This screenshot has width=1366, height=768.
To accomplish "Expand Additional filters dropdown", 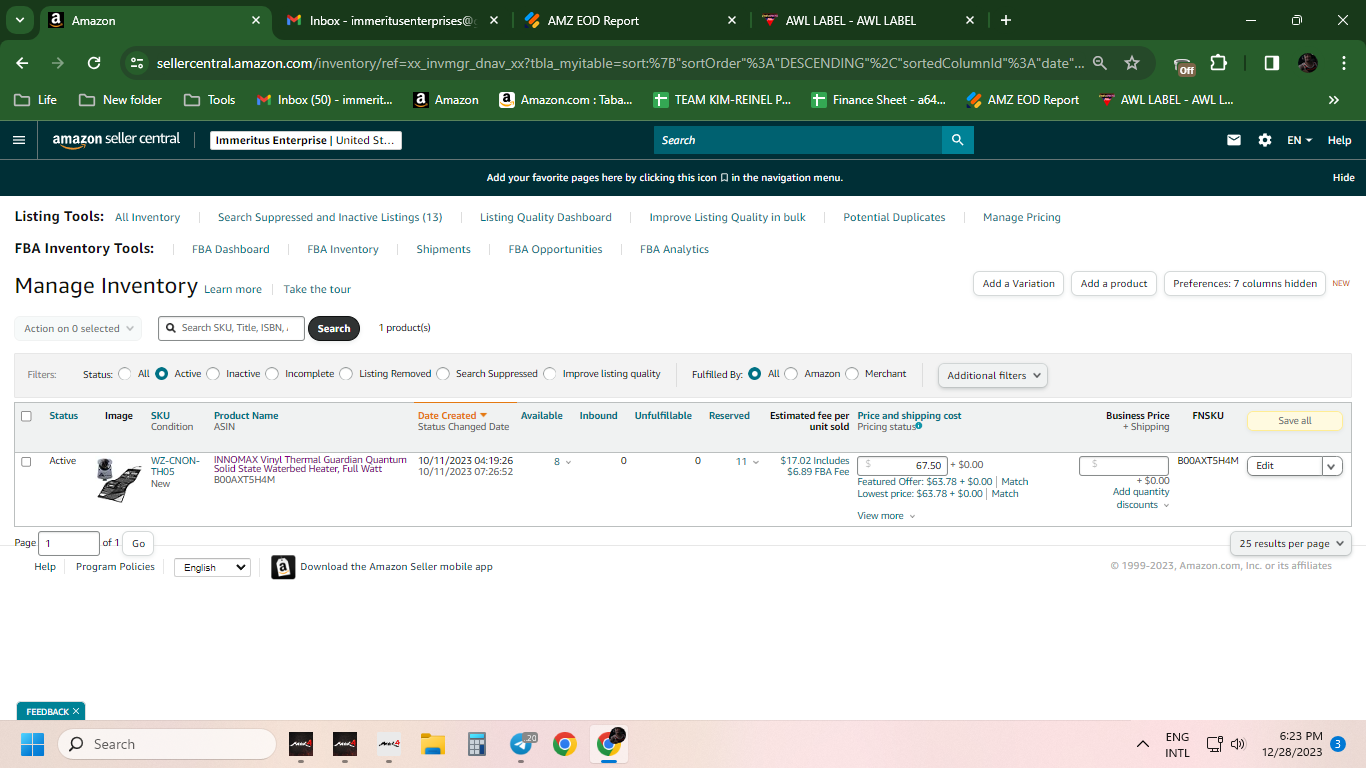I will pyautogui.click(x=993, y=375).
